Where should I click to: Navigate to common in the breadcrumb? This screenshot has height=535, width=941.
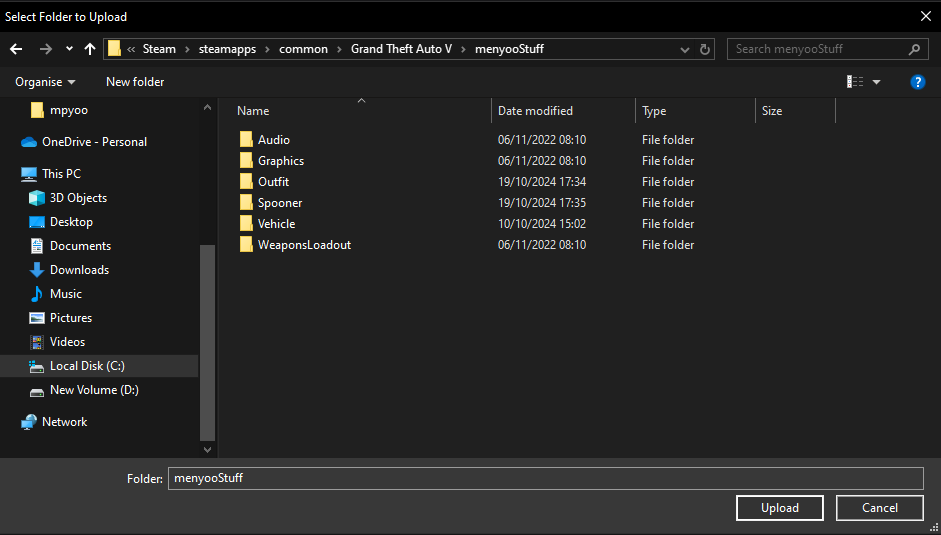304,49
